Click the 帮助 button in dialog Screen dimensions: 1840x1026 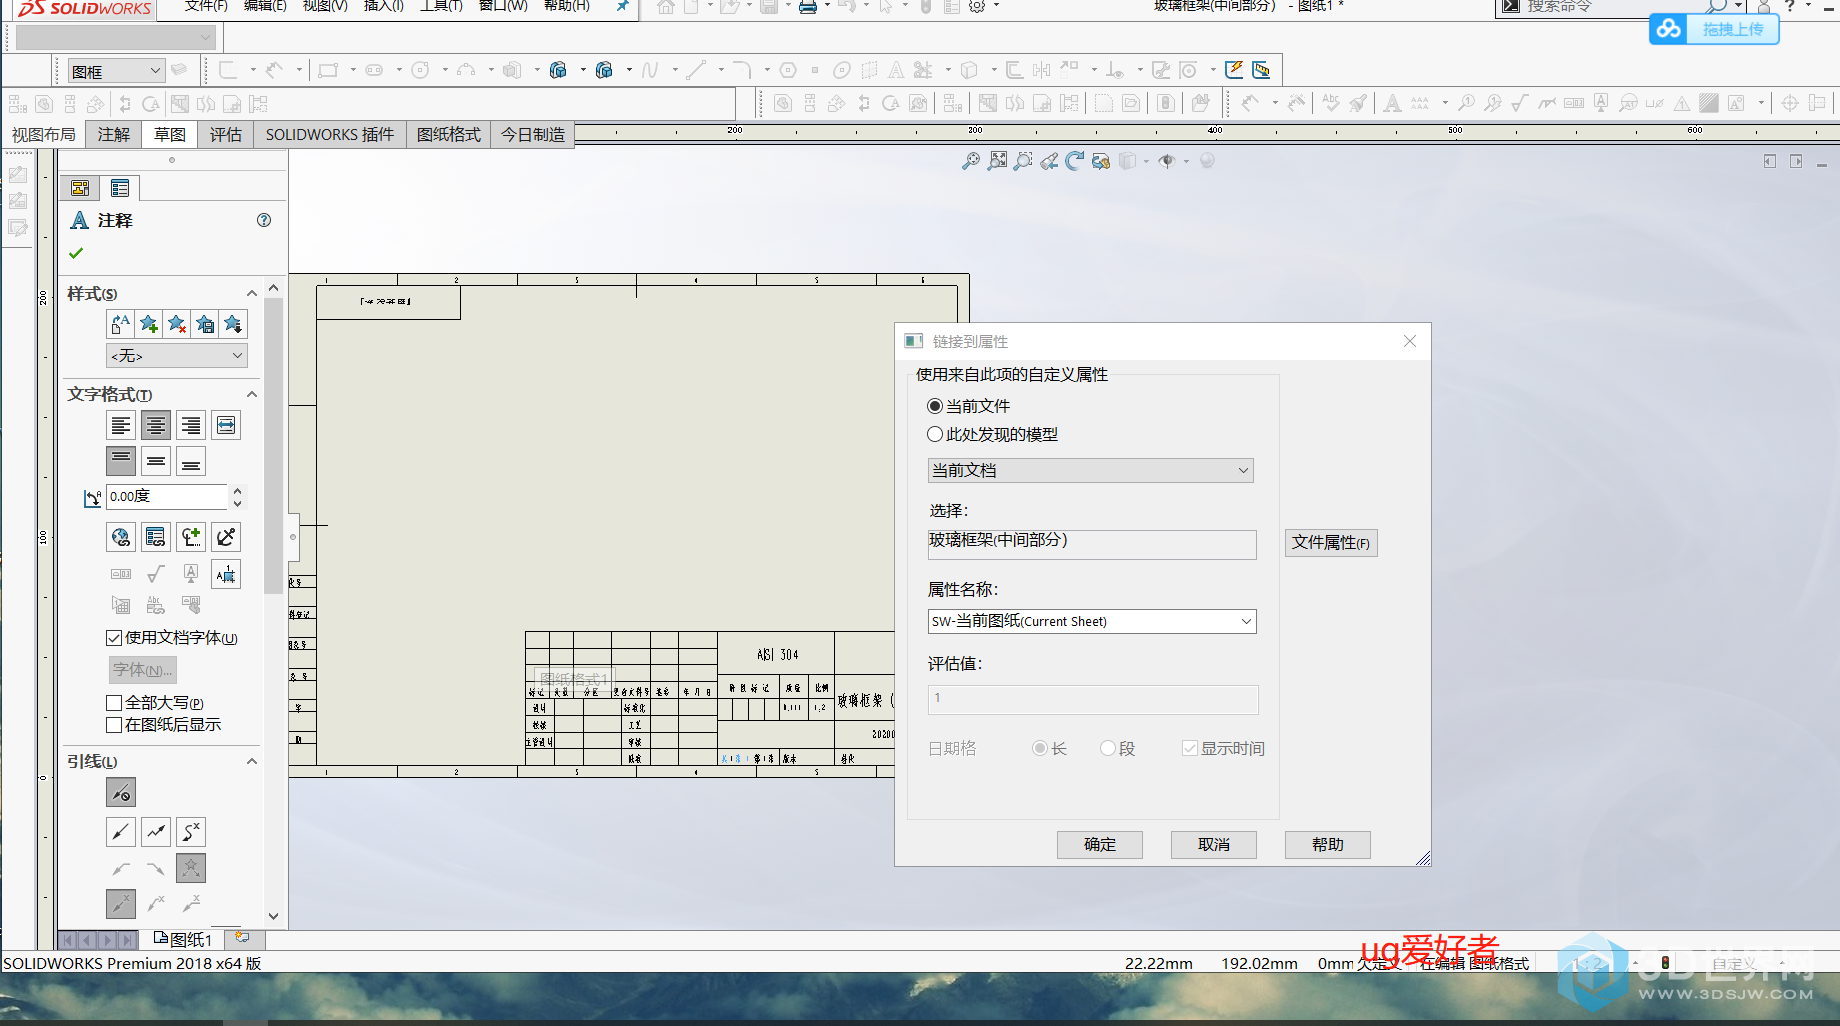click(1328, 845)
